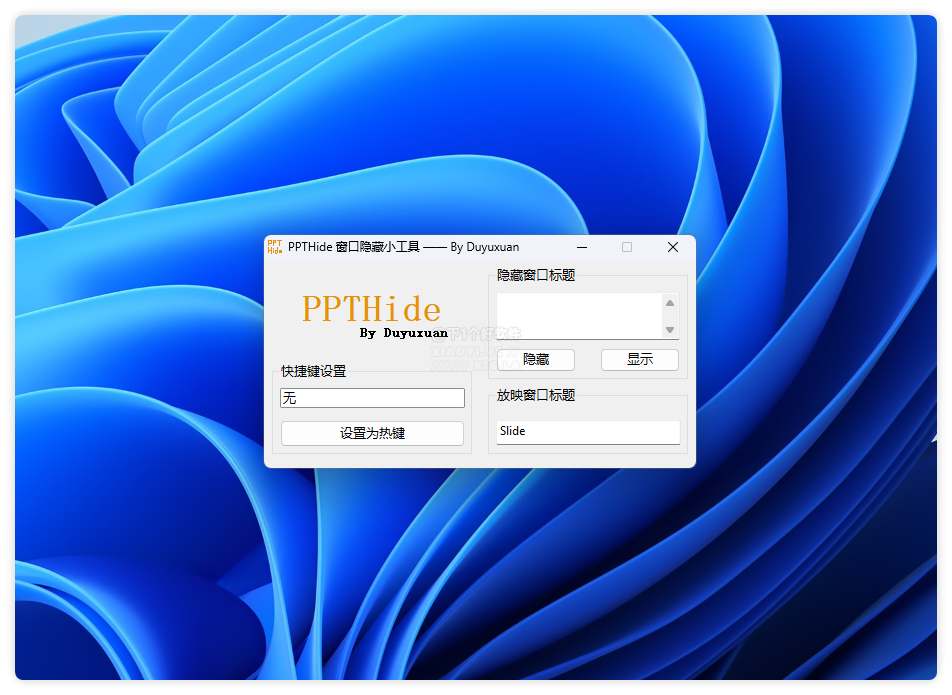Close the PPTHide window
Screen dimensions: 952x695
[673, 247]
